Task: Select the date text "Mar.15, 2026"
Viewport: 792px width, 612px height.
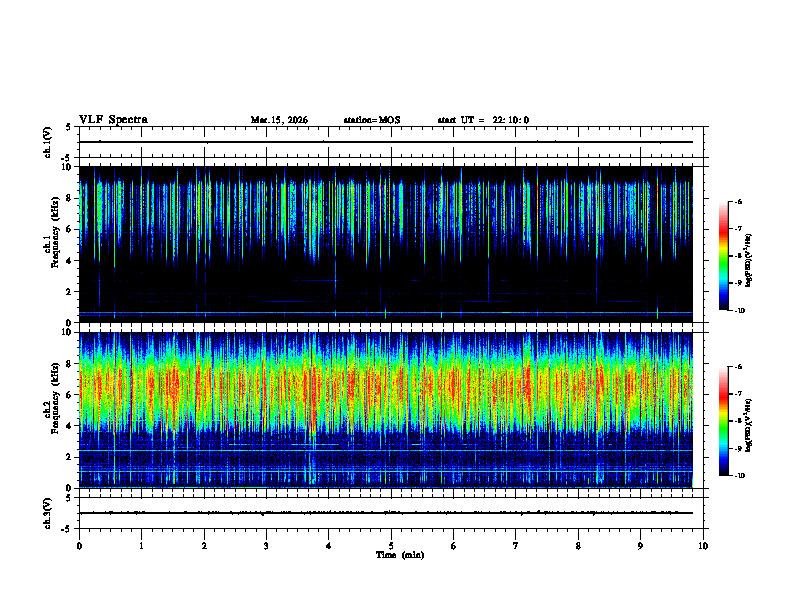Action: pyautogui.click(x=279, y=120)
